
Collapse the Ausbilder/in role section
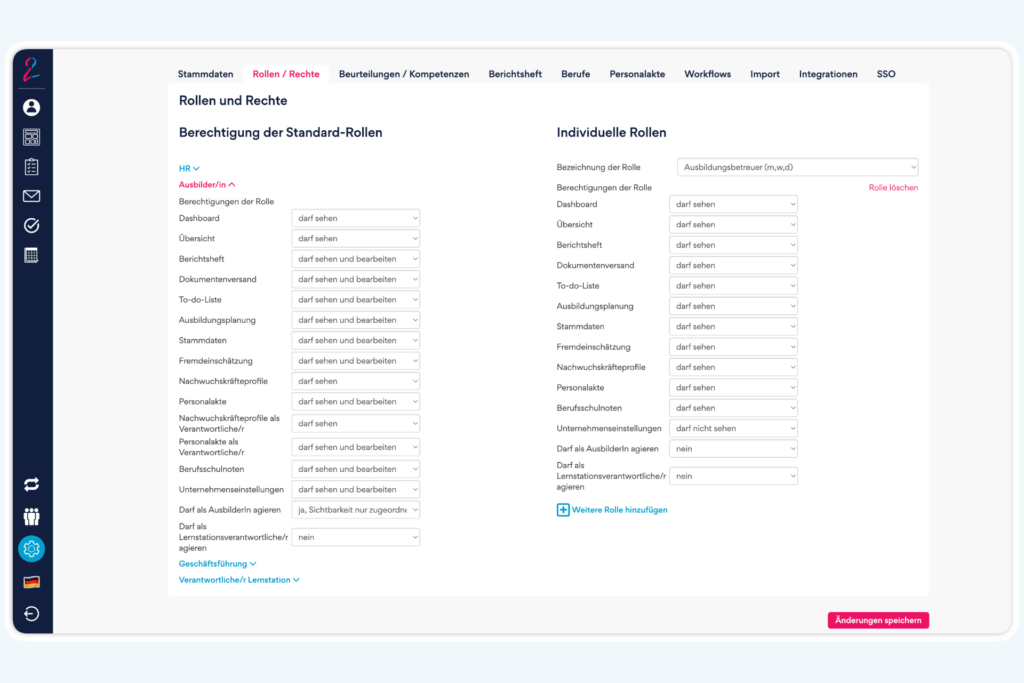(207, 184)
